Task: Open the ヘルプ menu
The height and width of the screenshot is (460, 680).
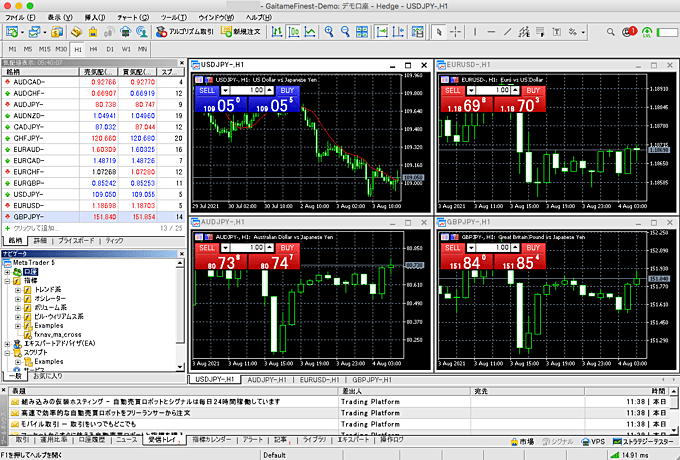Action: click(258, 17)
